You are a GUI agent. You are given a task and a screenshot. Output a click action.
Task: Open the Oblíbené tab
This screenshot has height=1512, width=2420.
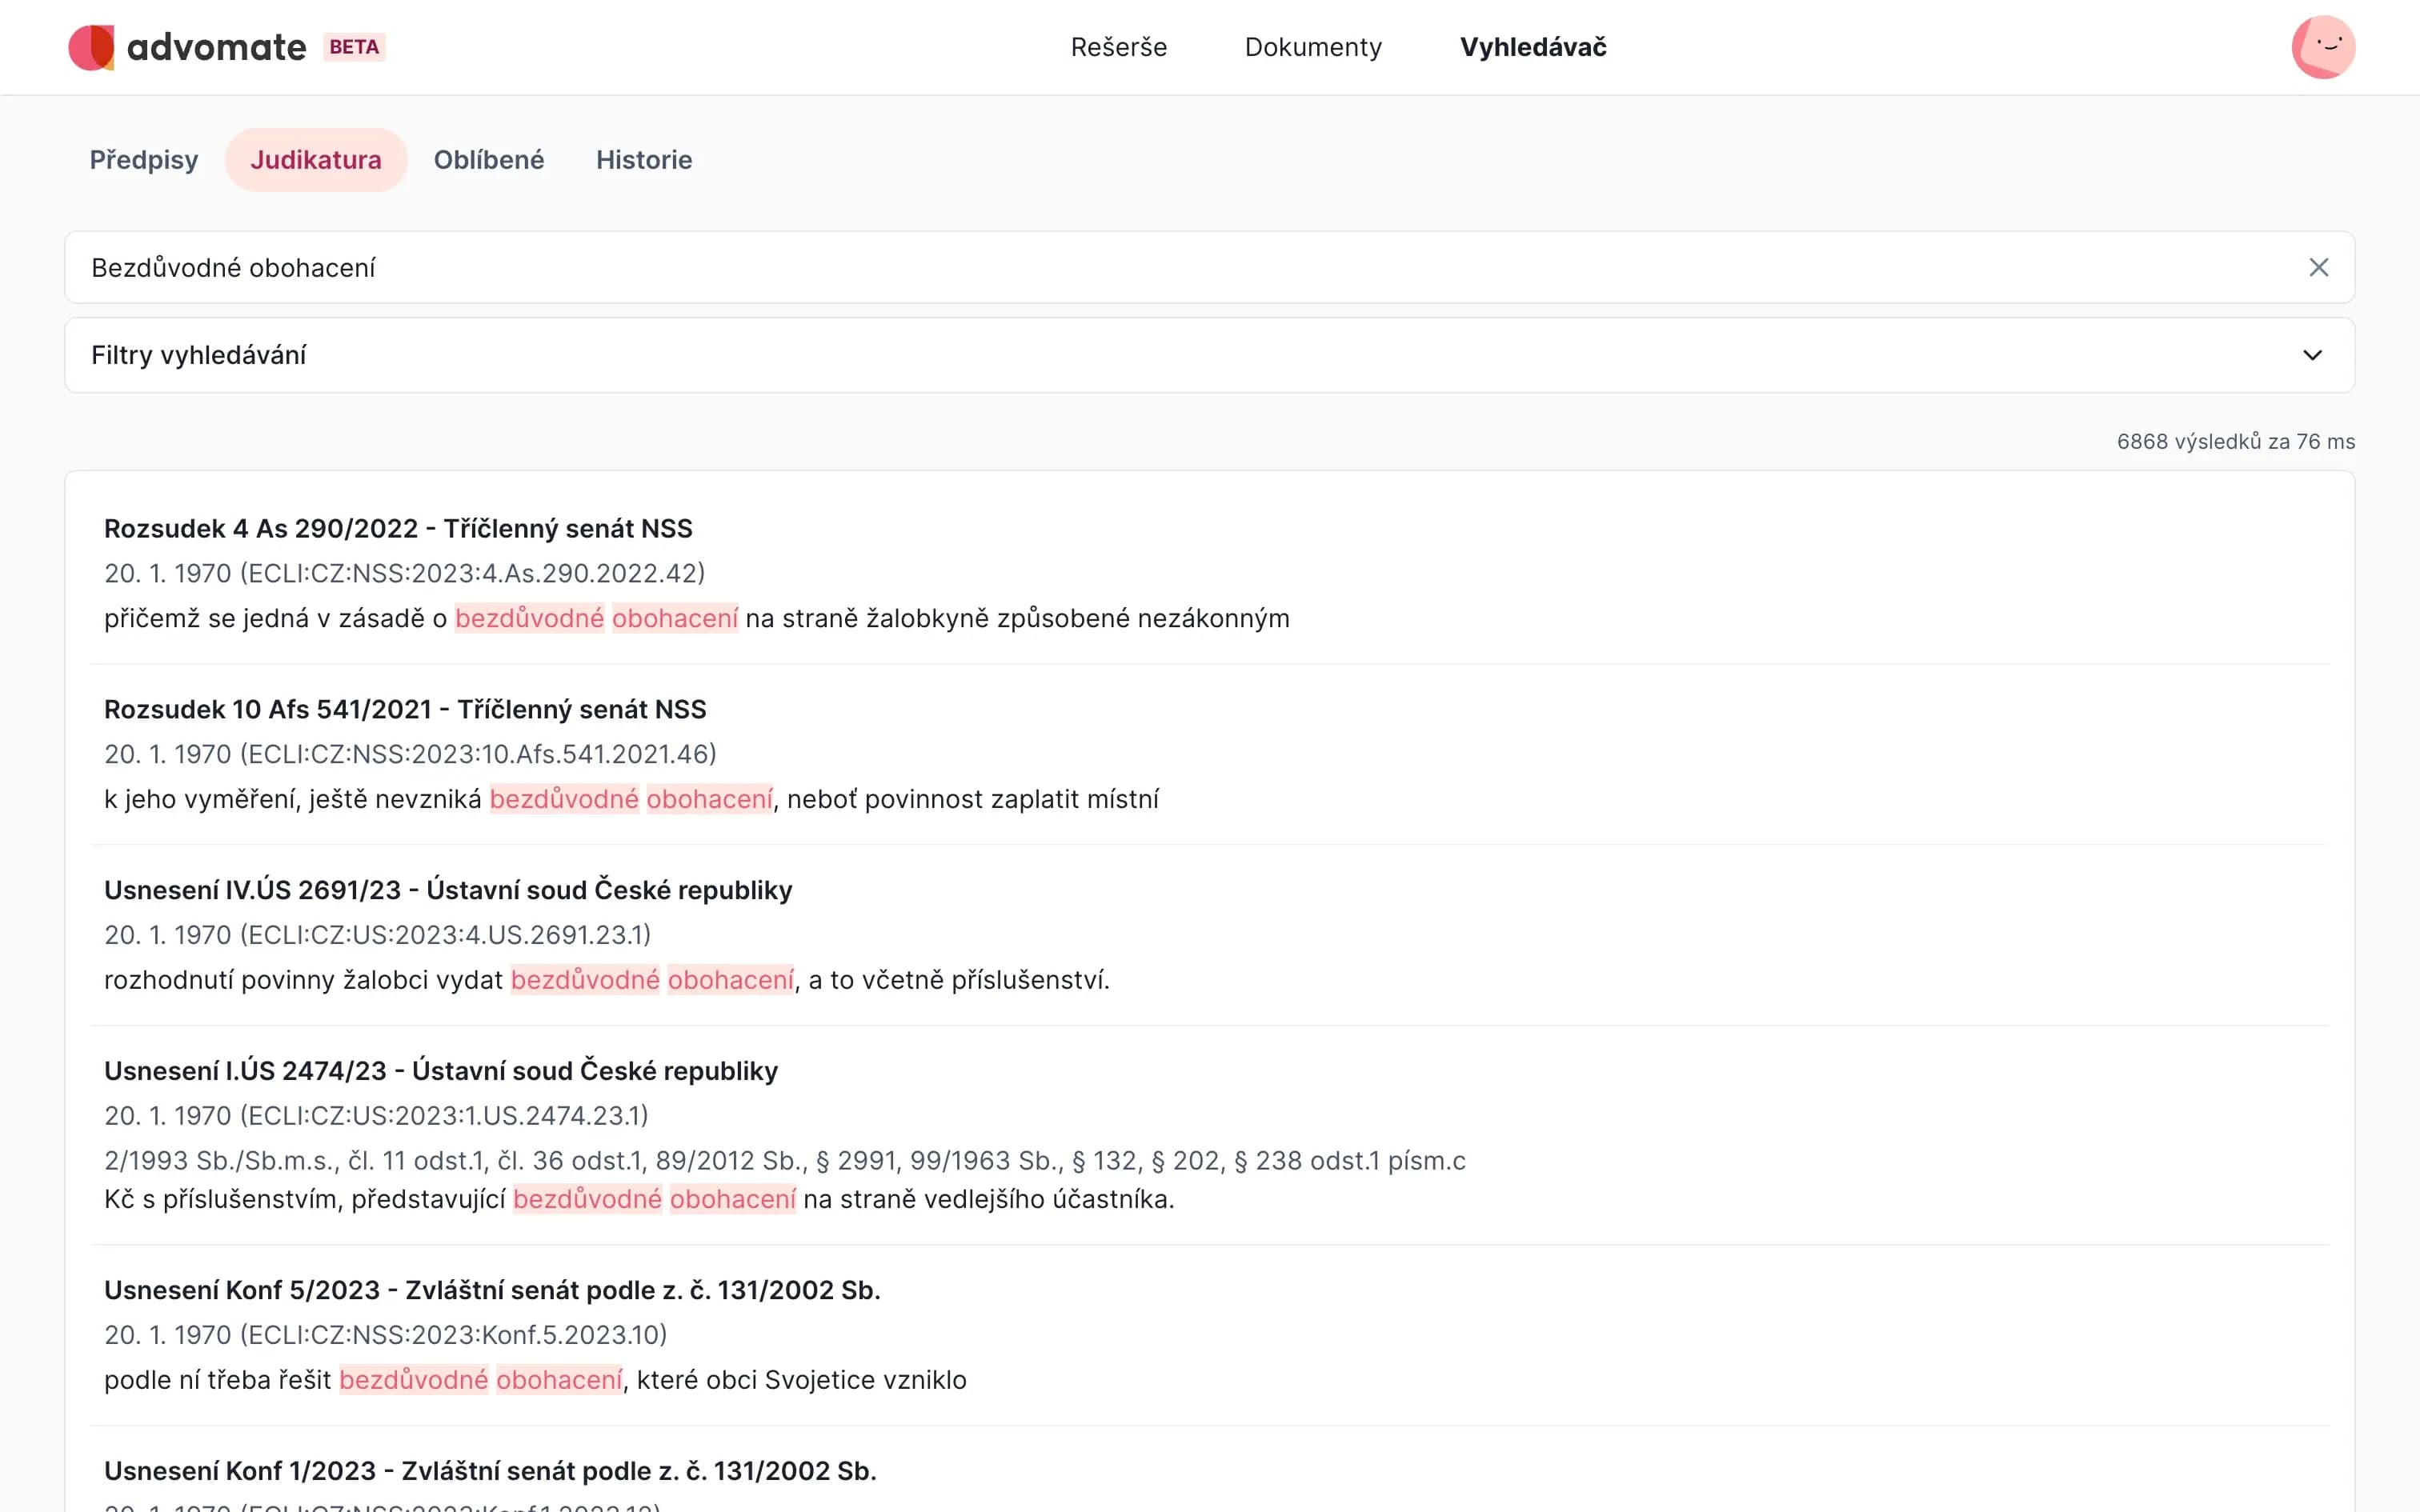[489, 160]
